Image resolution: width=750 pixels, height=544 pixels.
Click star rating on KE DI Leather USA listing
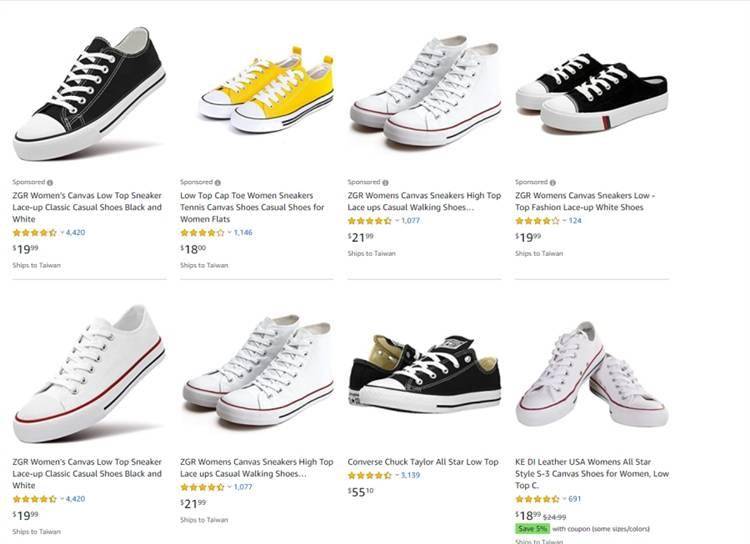point(537,499)
